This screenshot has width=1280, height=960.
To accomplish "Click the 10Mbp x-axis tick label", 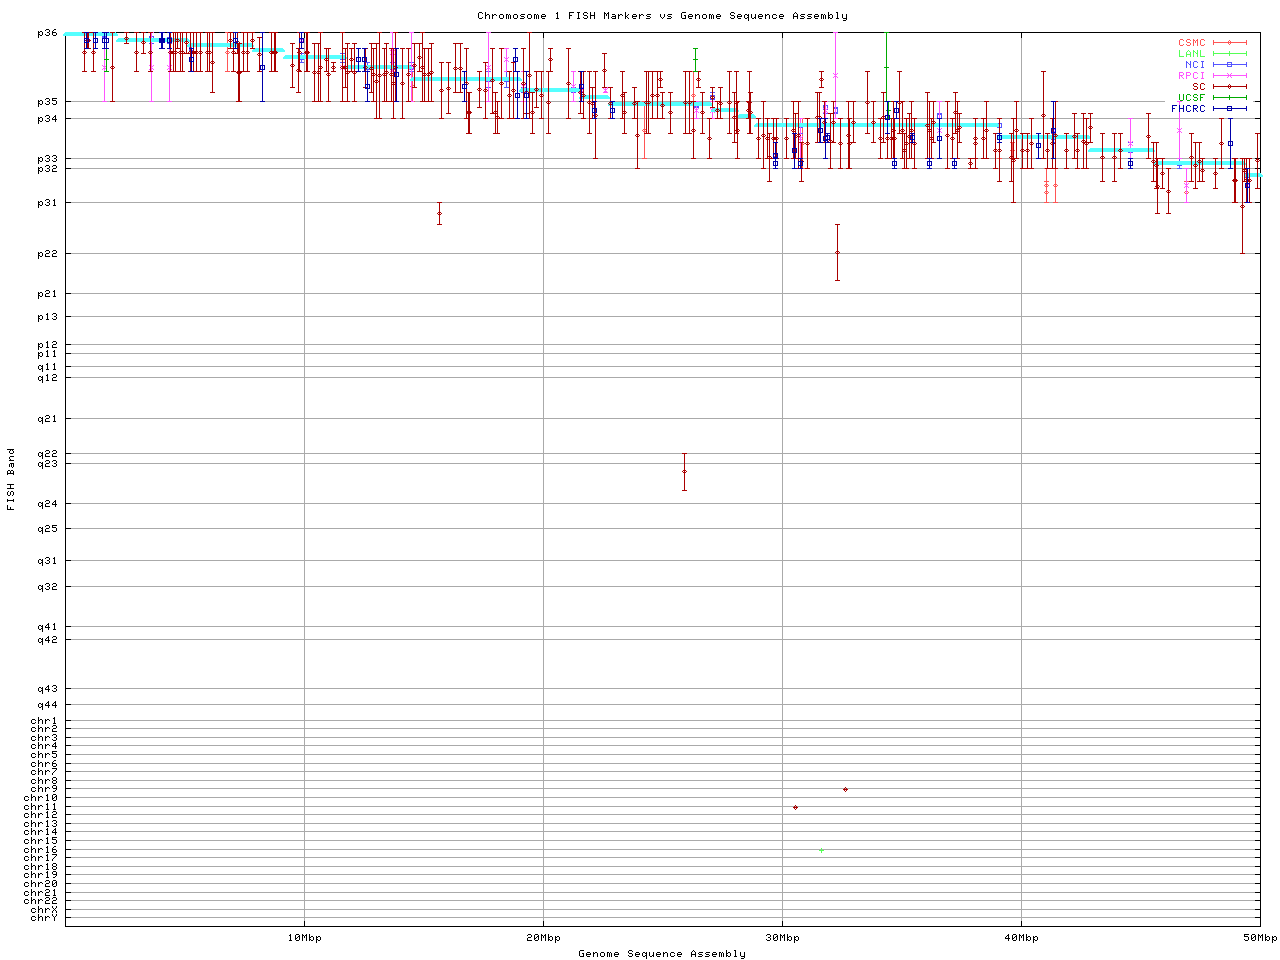I will 304,938.
